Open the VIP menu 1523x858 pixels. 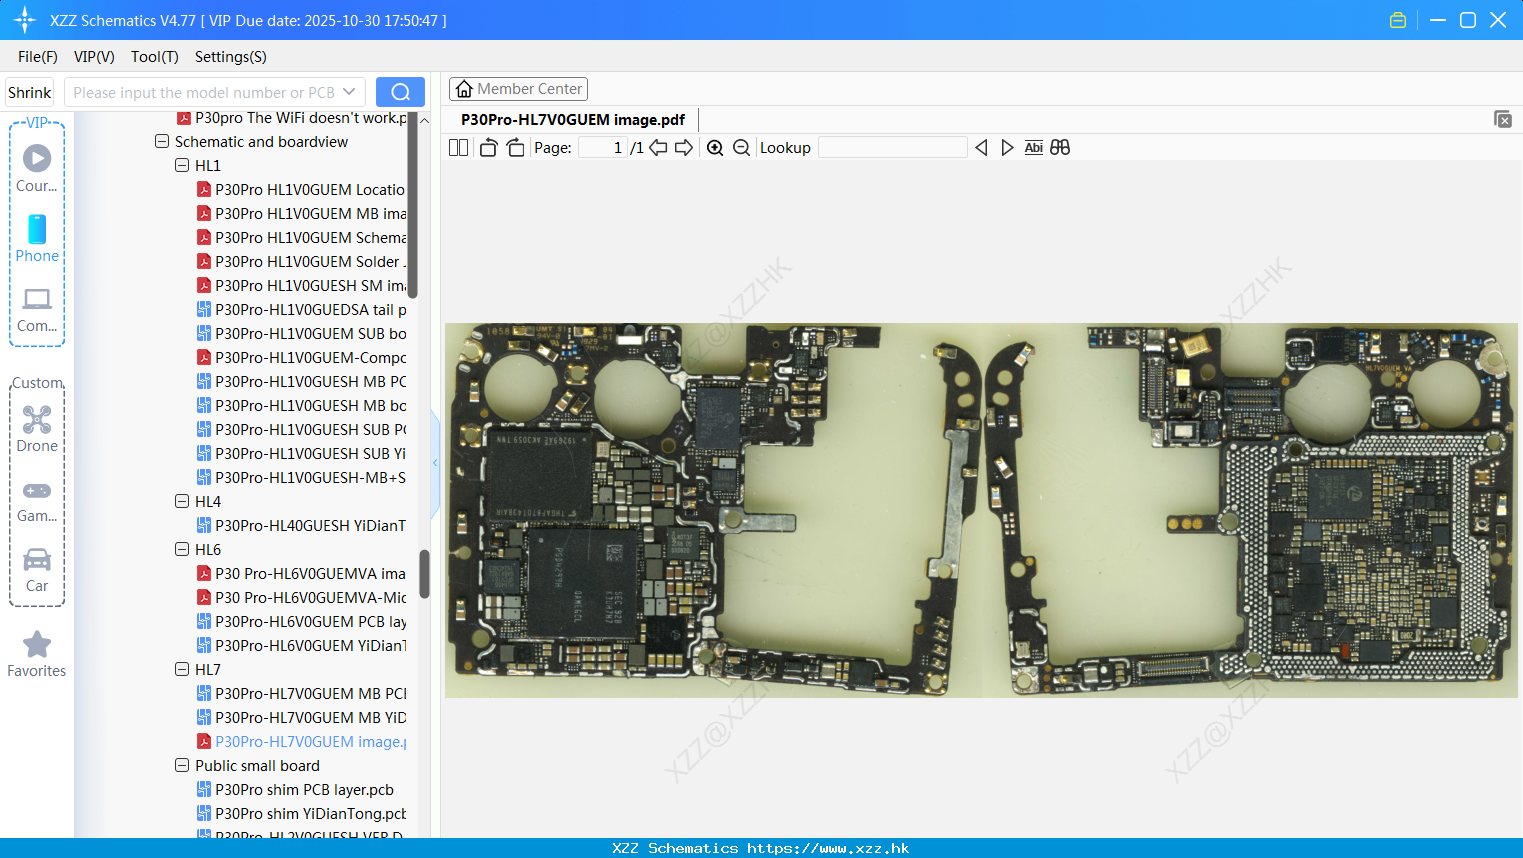click(x=94, y=57)
